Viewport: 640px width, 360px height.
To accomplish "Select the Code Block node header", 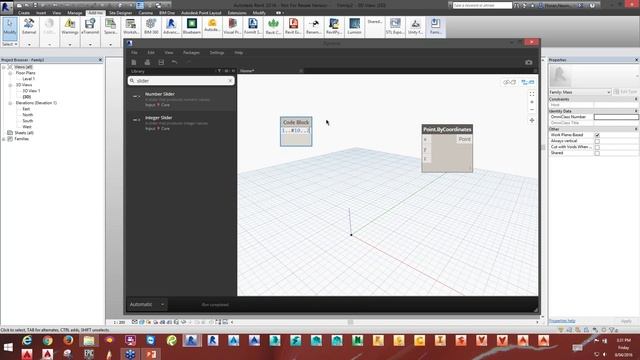I will pyautogui.click(x=296, y=122).
